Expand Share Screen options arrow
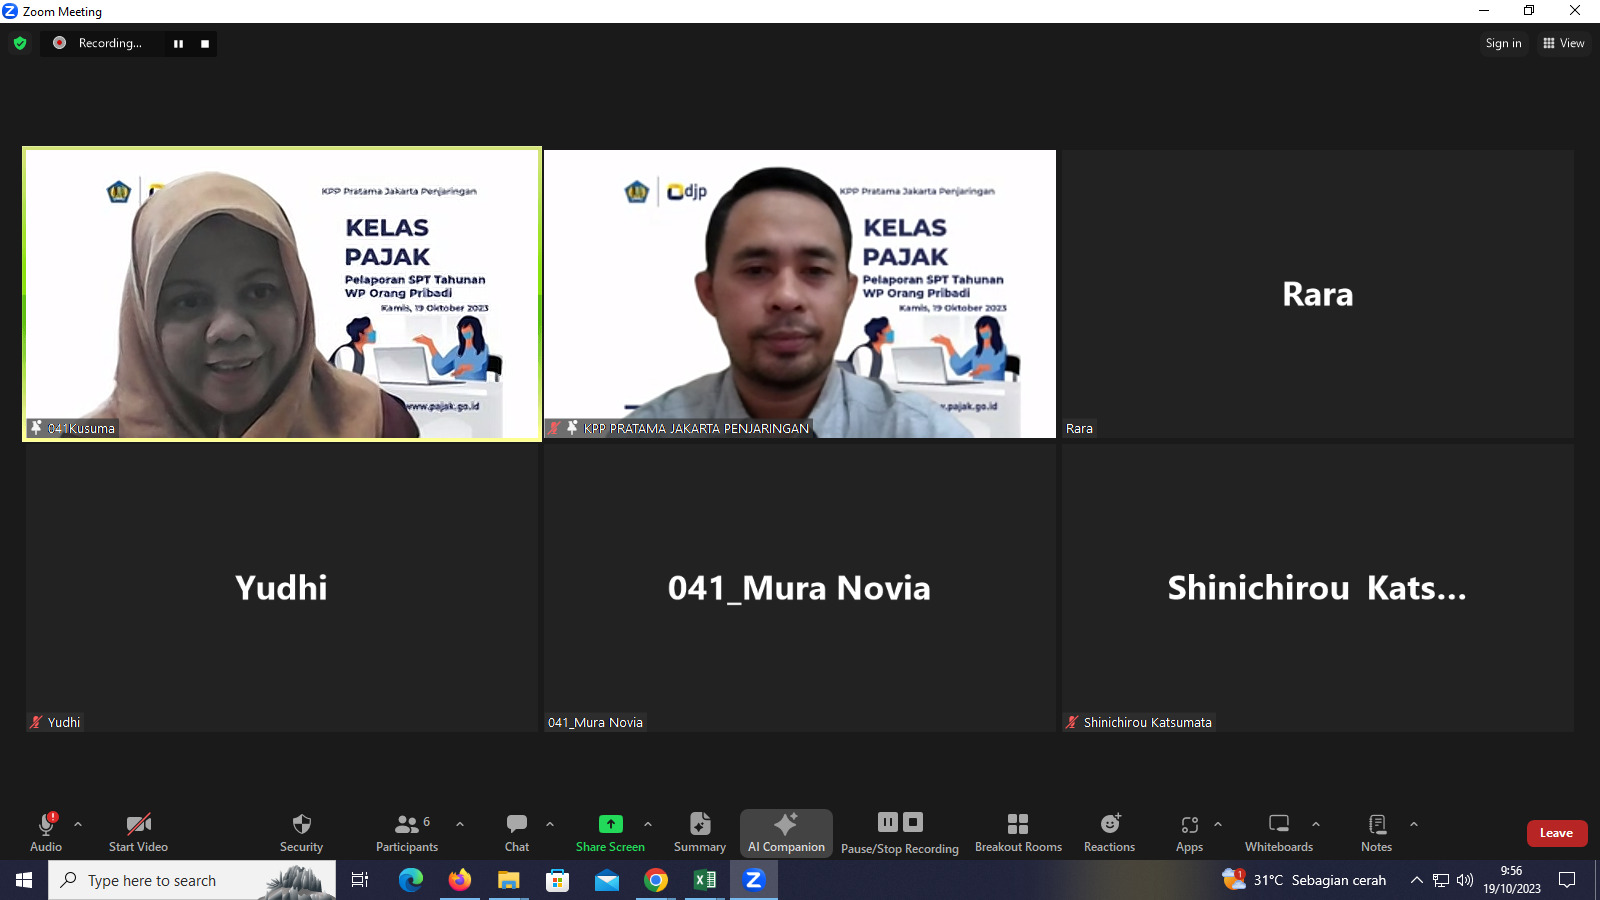 (648, 825)
